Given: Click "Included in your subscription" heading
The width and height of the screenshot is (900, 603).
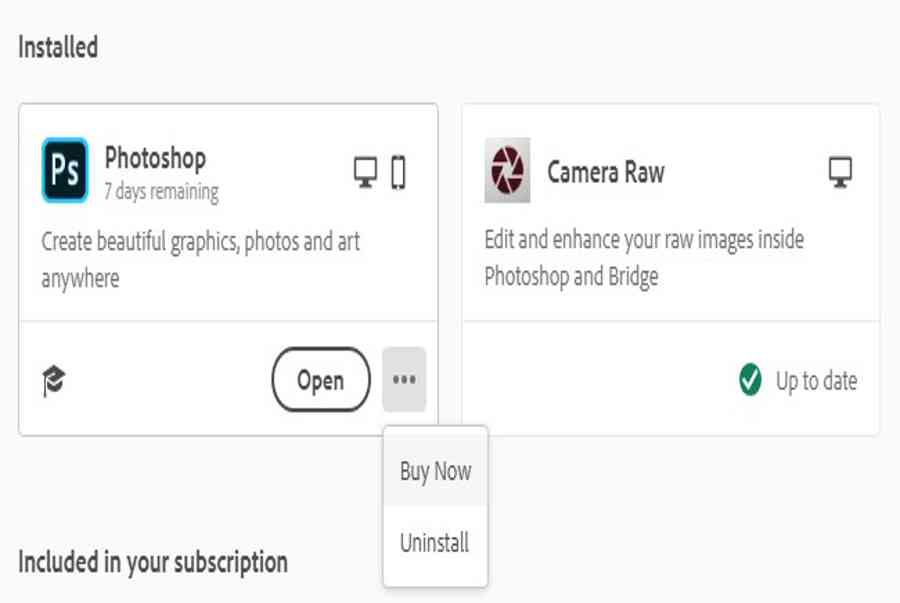Looking at the screenshot, I should tap(153, 562).
